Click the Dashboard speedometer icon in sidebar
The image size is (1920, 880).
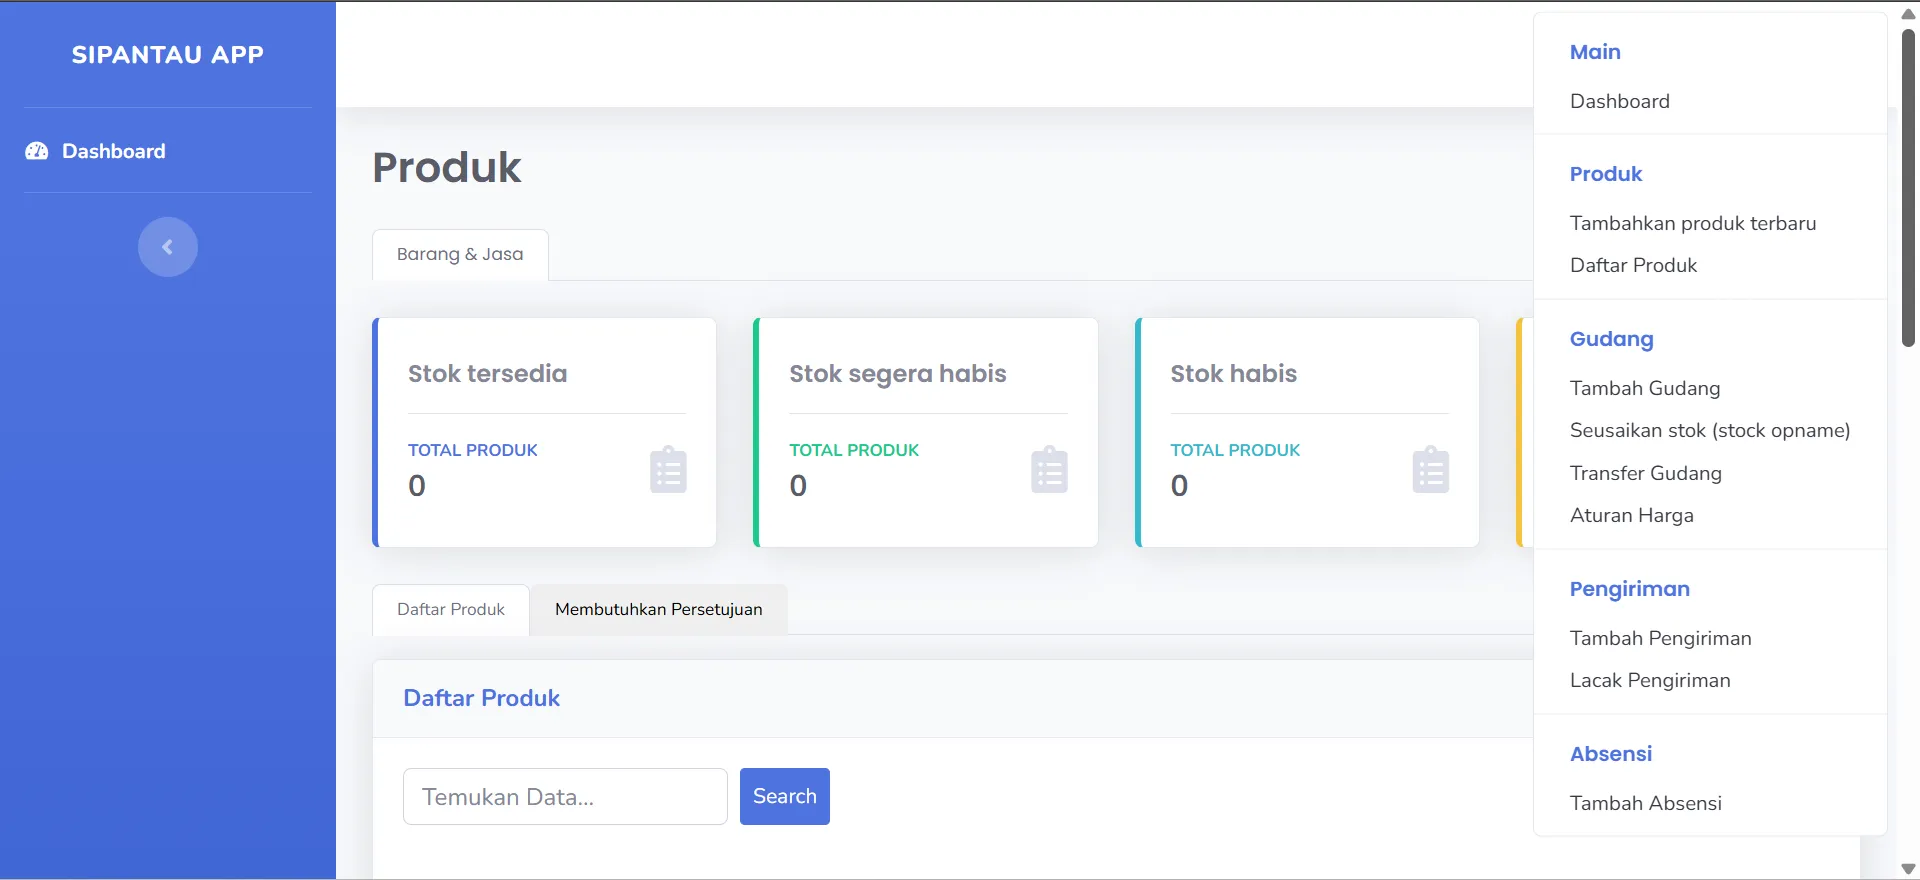(x=37, y=151)
